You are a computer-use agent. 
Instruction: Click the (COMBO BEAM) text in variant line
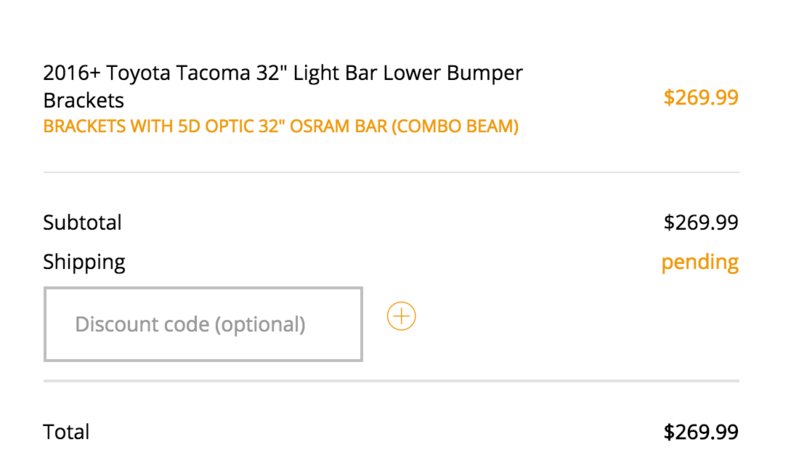click(x=455, y=126)
